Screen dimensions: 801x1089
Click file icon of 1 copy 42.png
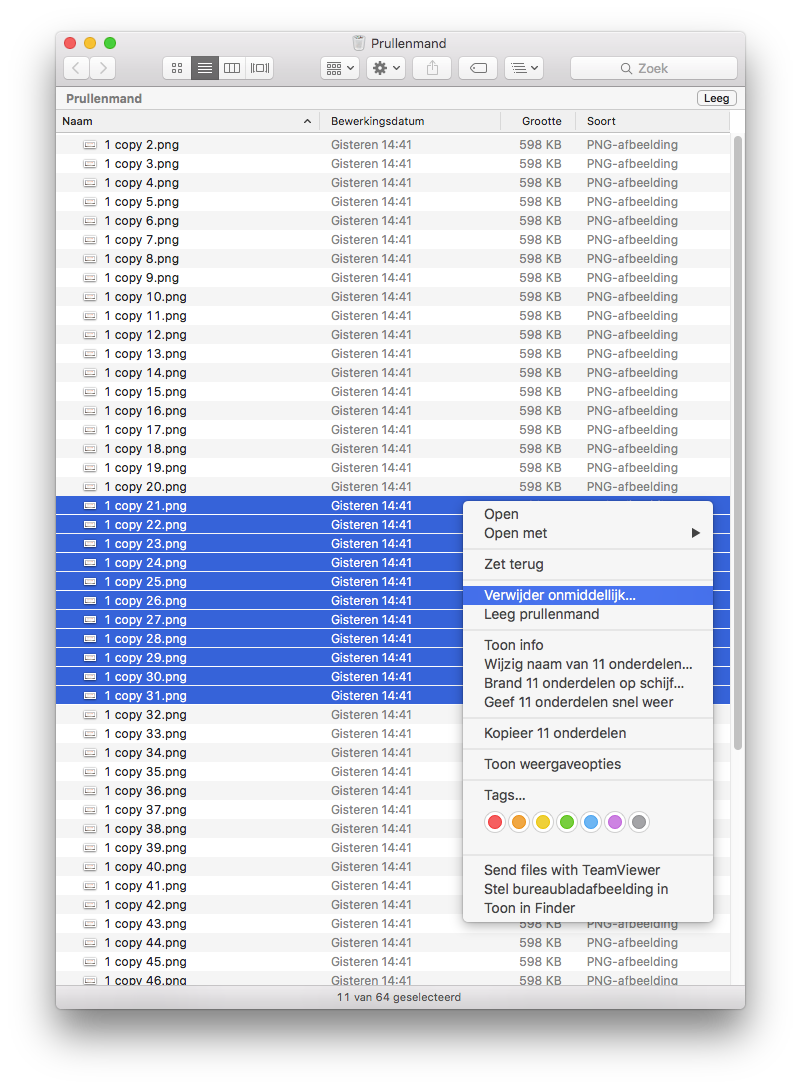pyautogui.click(x=90, y=905)
